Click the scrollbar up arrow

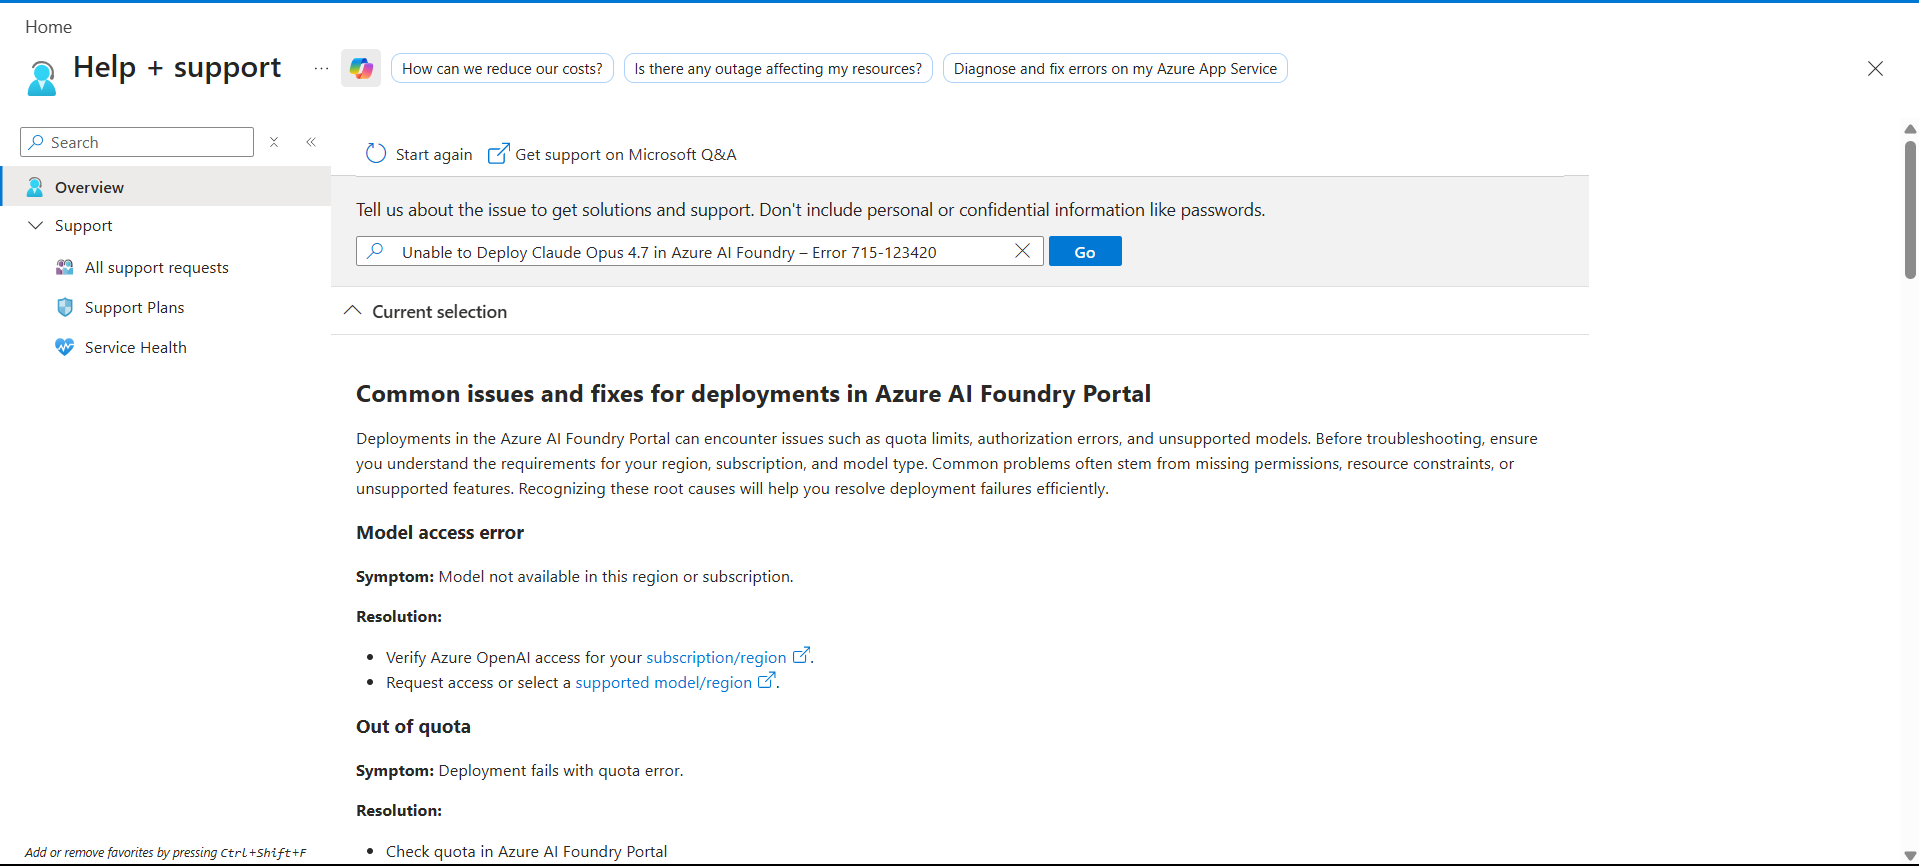1910,129
